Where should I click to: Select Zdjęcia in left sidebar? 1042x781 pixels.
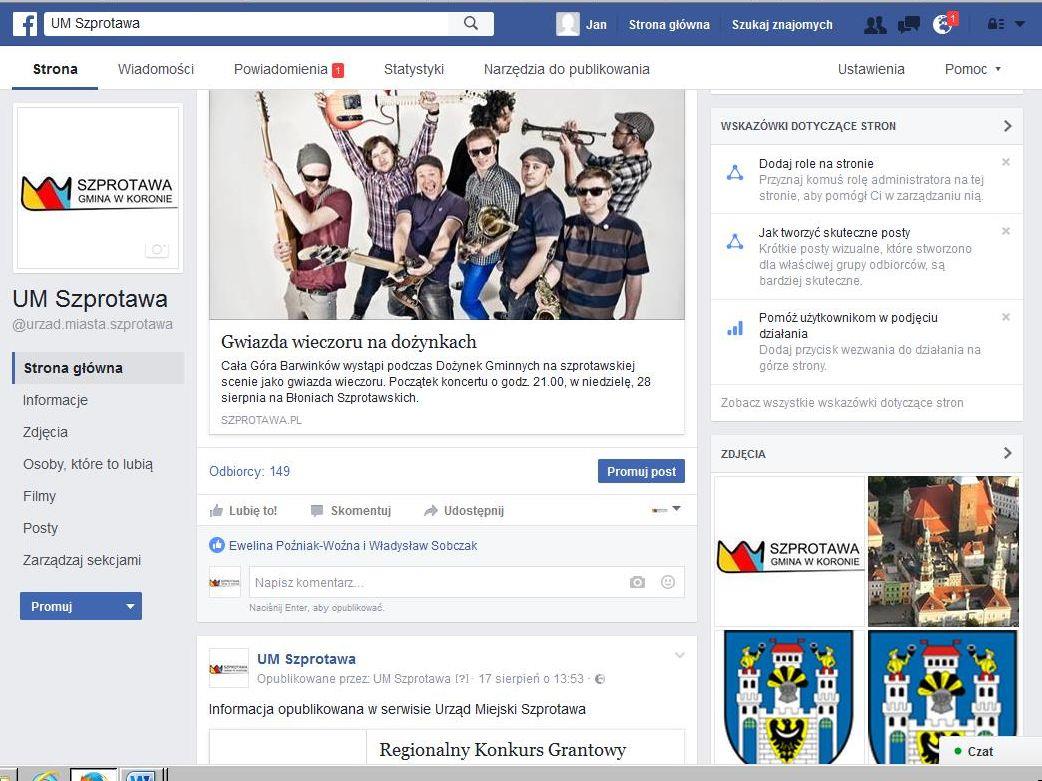click(x=45, y=432)
